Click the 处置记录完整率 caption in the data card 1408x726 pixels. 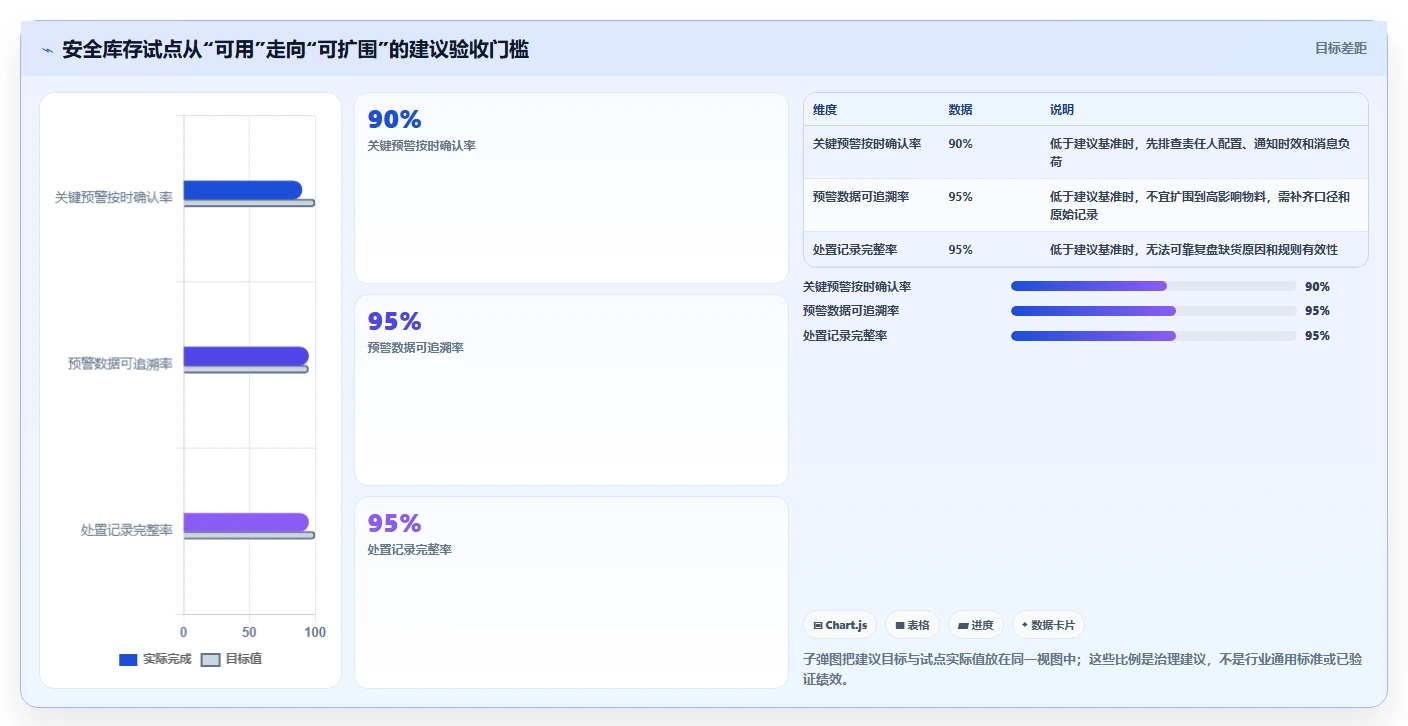pyautogui.click(x=410, y=550)
